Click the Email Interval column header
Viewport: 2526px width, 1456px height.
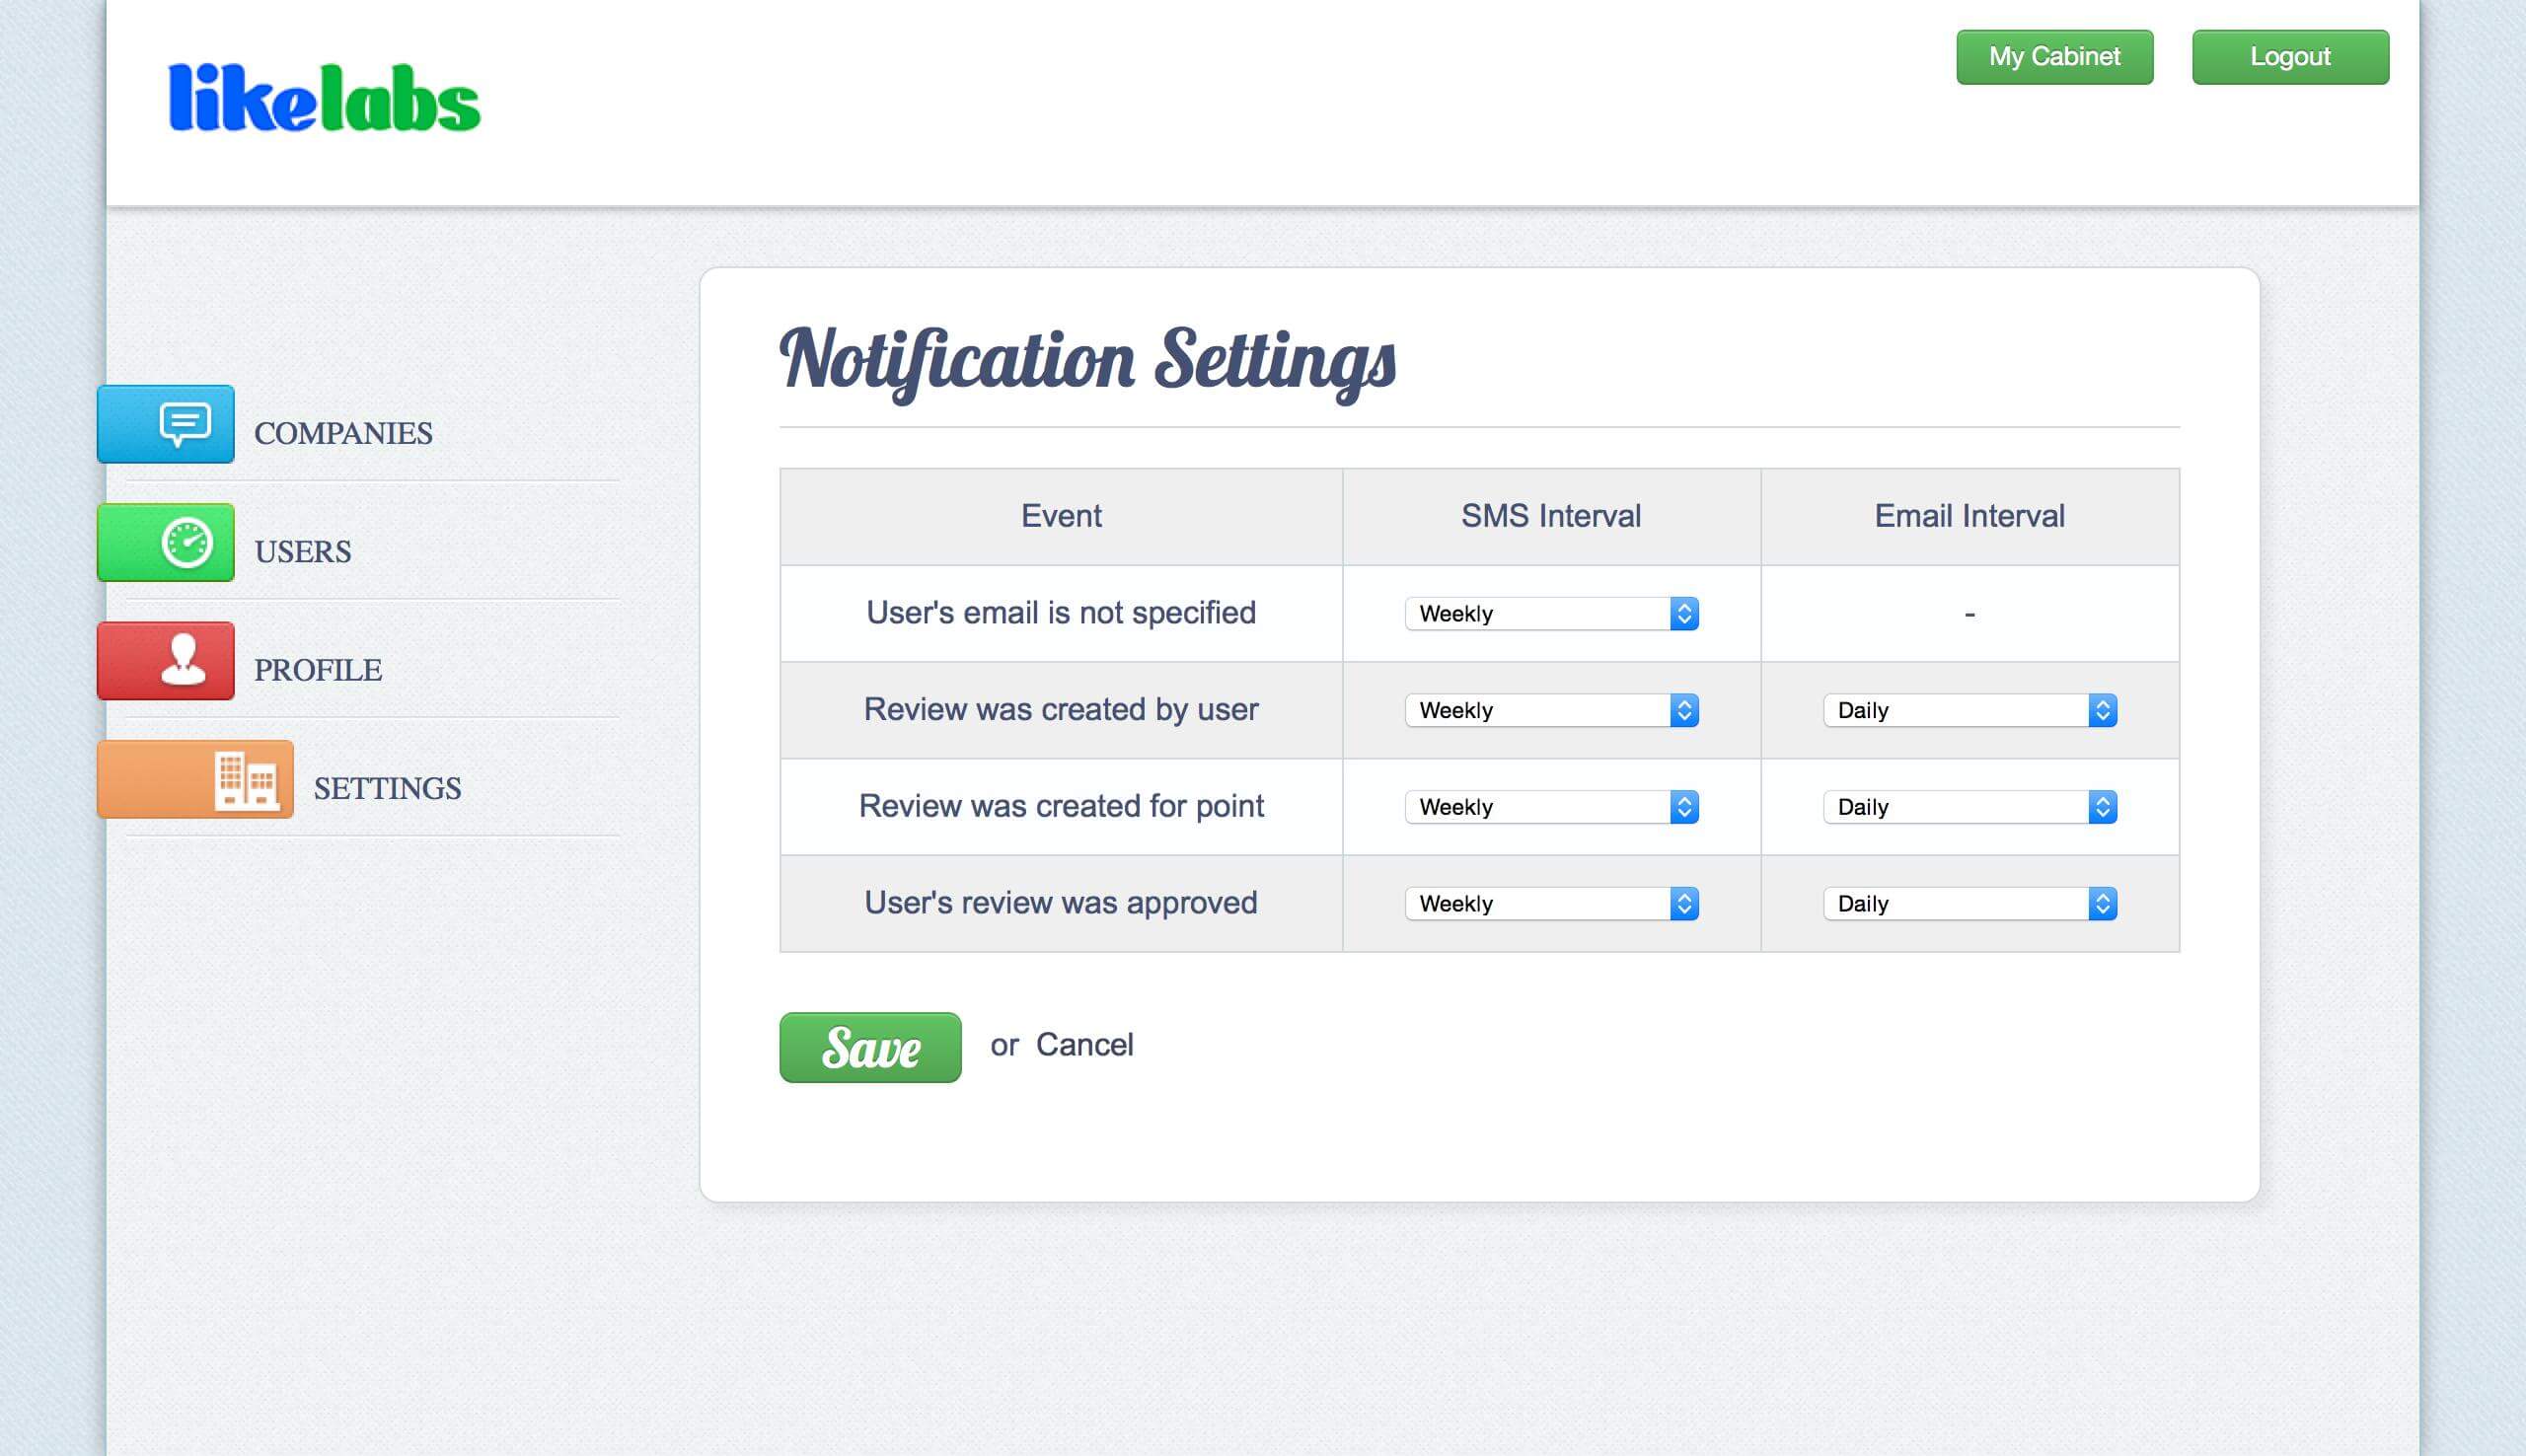coord(1969,516)
